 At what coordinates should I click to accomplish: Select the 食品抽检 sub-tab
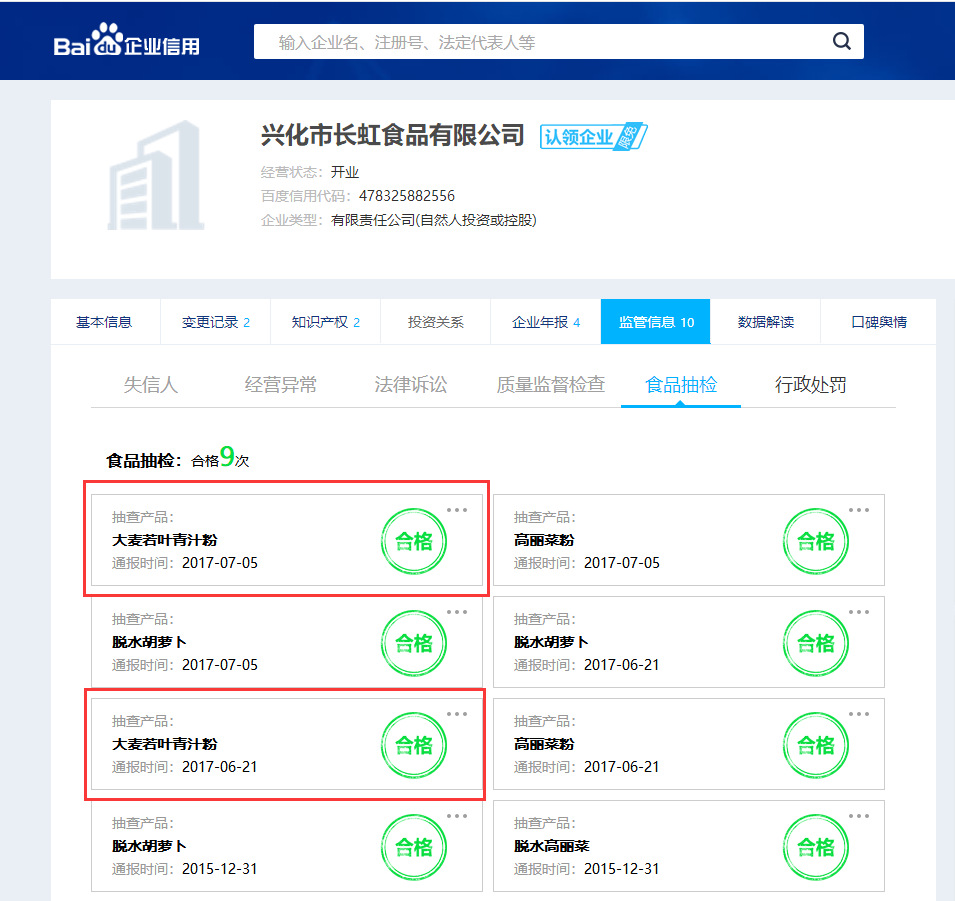[x=681, y=385]
